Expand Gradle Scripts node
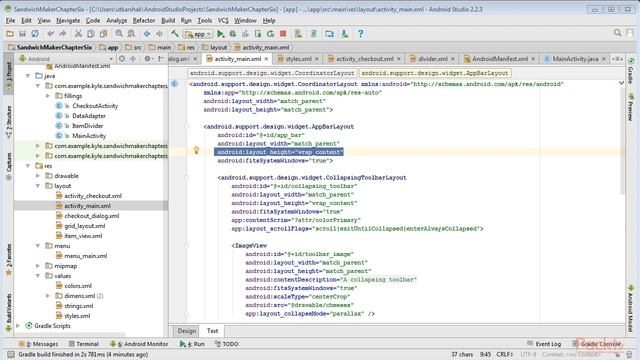The width and height of the screenshot is (640, 360). pyautogui.click(x=18, y=326)
